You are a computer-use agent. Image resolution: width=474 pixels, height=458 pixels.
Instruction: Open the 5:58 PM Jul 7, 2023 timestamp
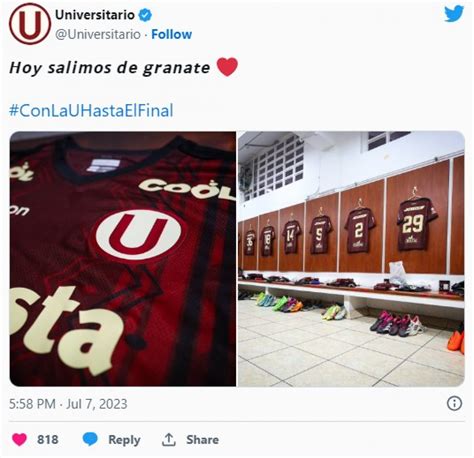click(x=68, y=404)
